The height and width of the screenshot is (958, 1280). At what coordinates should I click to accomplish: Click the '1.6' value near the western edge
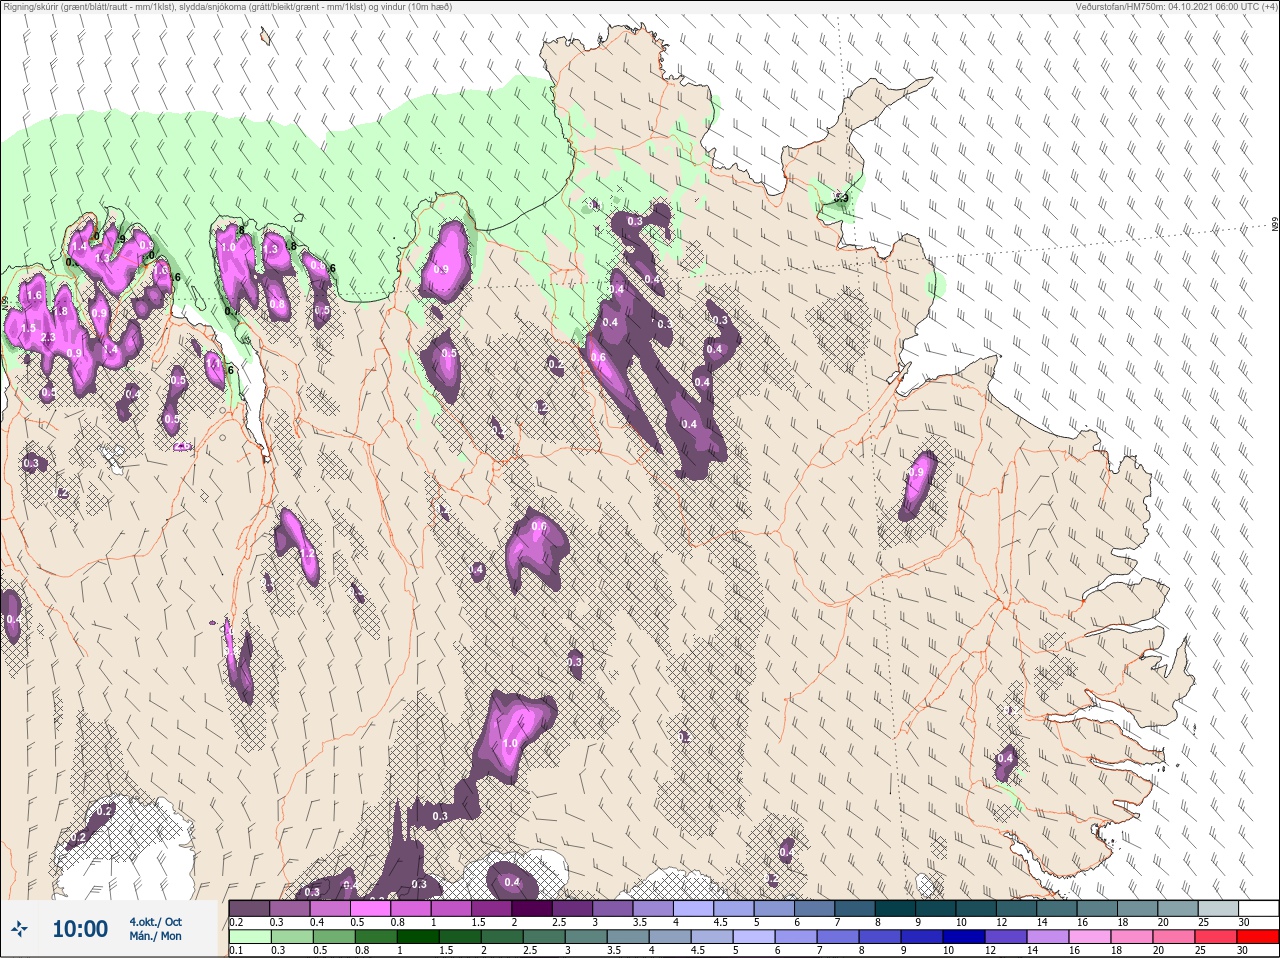pos(34,296)
